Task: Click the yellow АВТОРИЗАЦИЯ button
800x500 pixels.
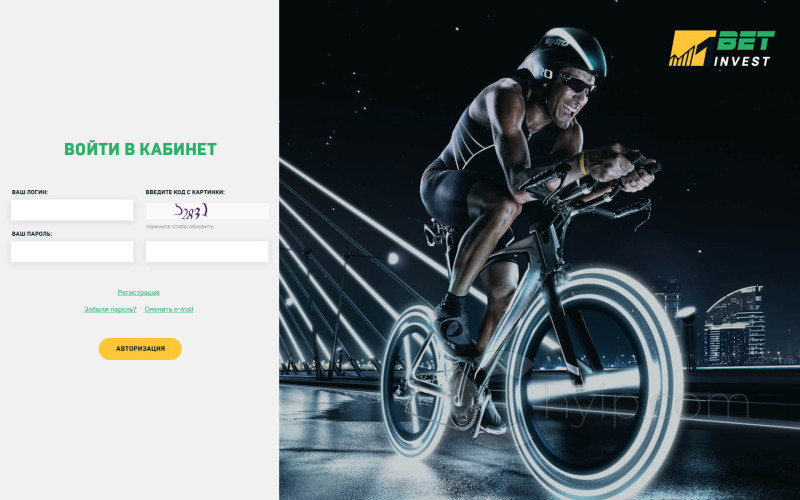Action: [x=140, y=348]
